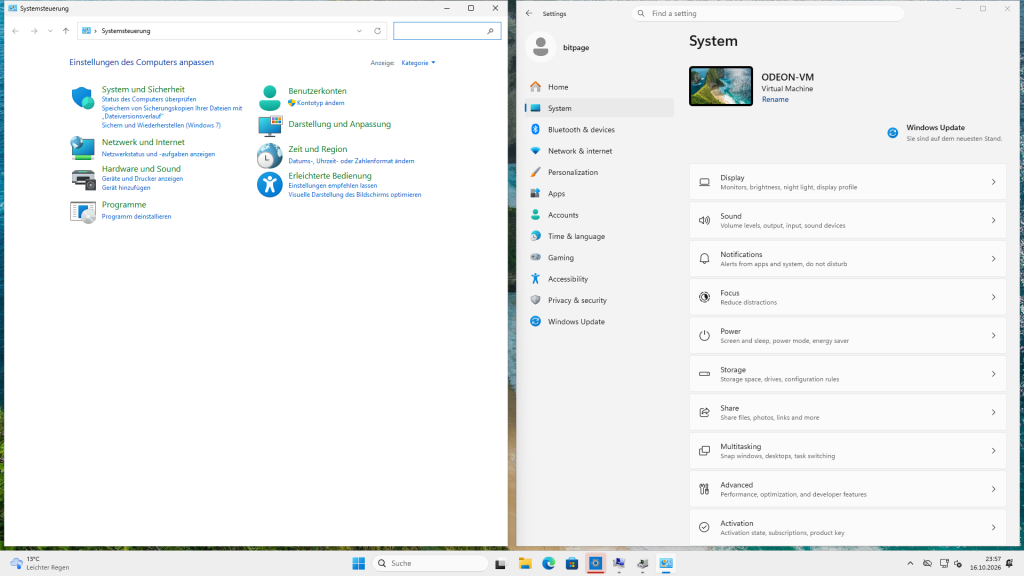Click the Hardware und Sound printer icon
The width and height of the screenshot is (1024, 576).
(x=83, y=179)
